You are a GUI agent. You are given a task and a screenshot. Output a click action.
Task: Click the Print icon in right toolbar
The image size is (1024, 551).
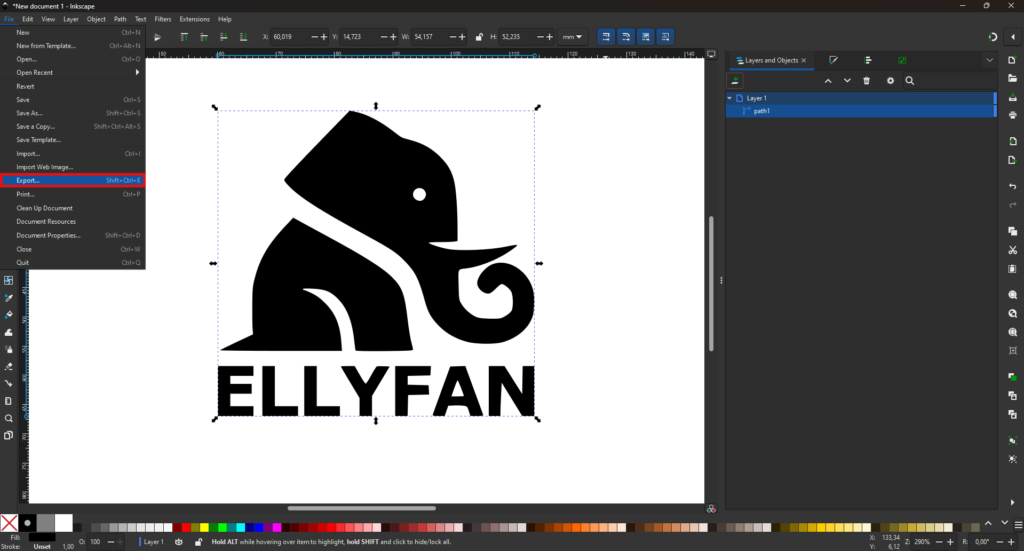pos(1012,116)
